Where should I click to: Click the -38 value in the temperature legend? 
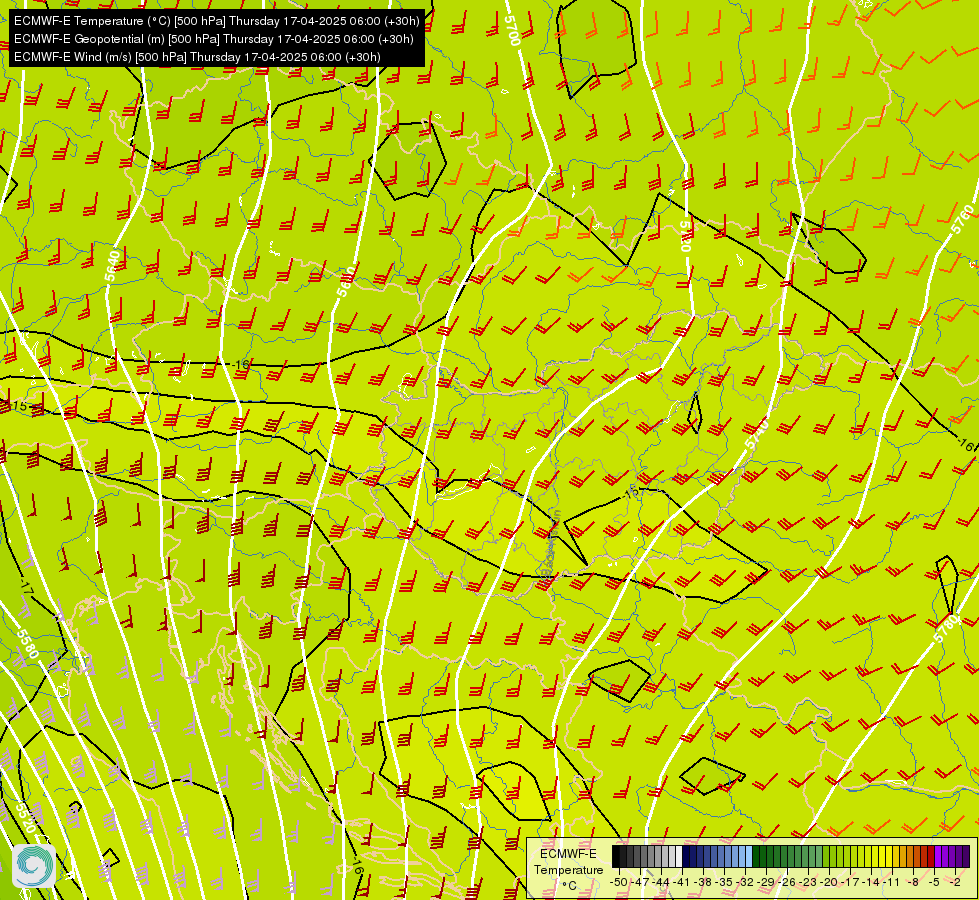(x=704, y=882)
